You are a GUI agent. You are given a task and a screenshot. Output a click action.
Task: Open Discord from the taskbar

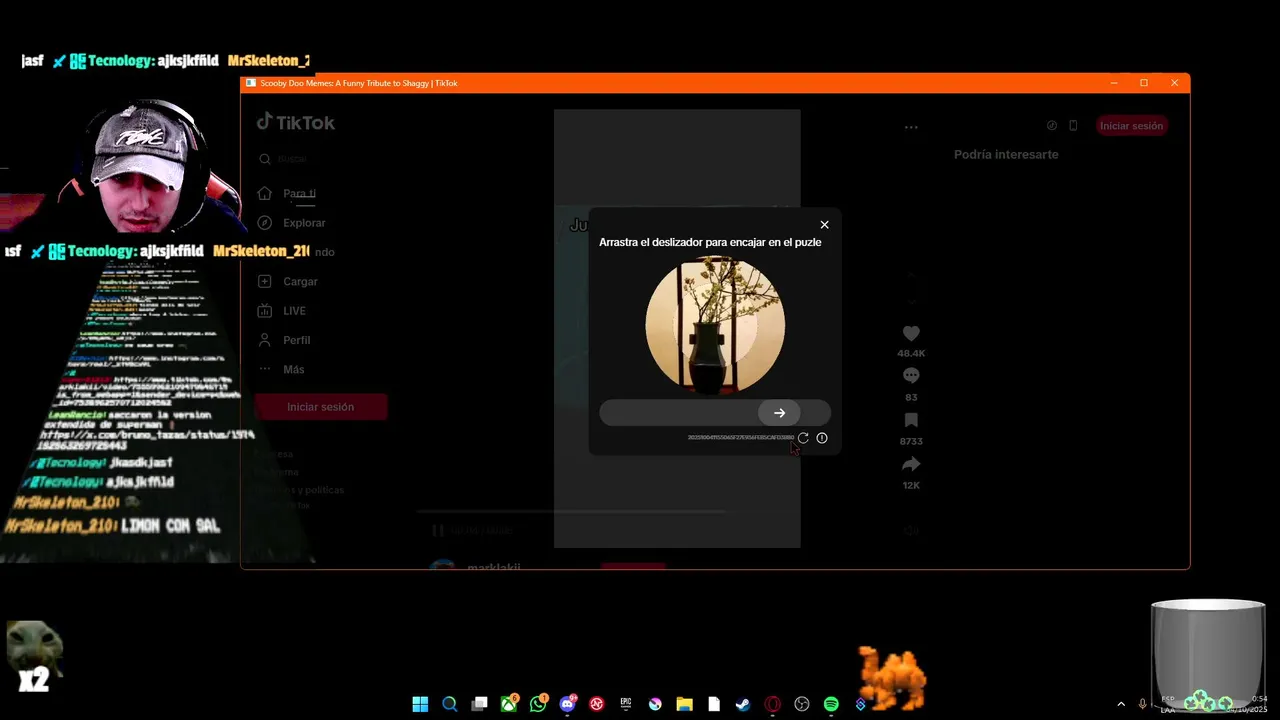568,704
